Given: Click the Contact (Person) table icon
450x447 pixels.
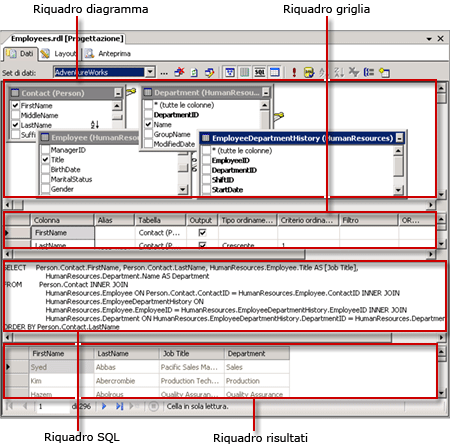Looking at the screenshot, I should point(15,93).
